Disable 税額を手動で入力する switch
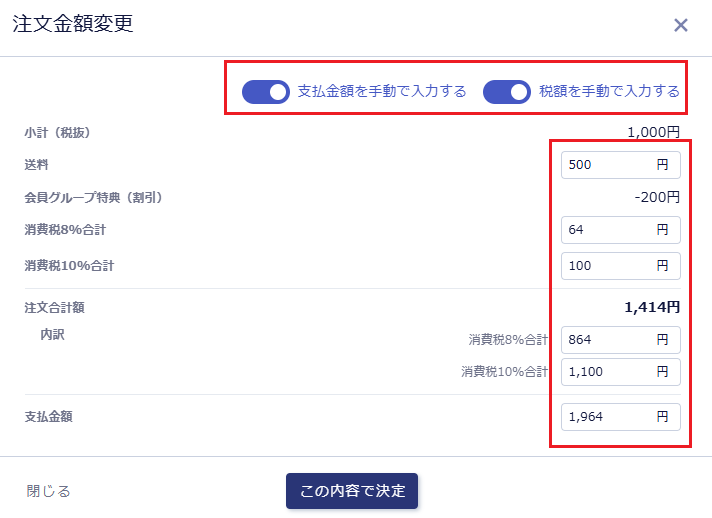The height and width of the screenshot is (518, 712). tap(506, 92)
